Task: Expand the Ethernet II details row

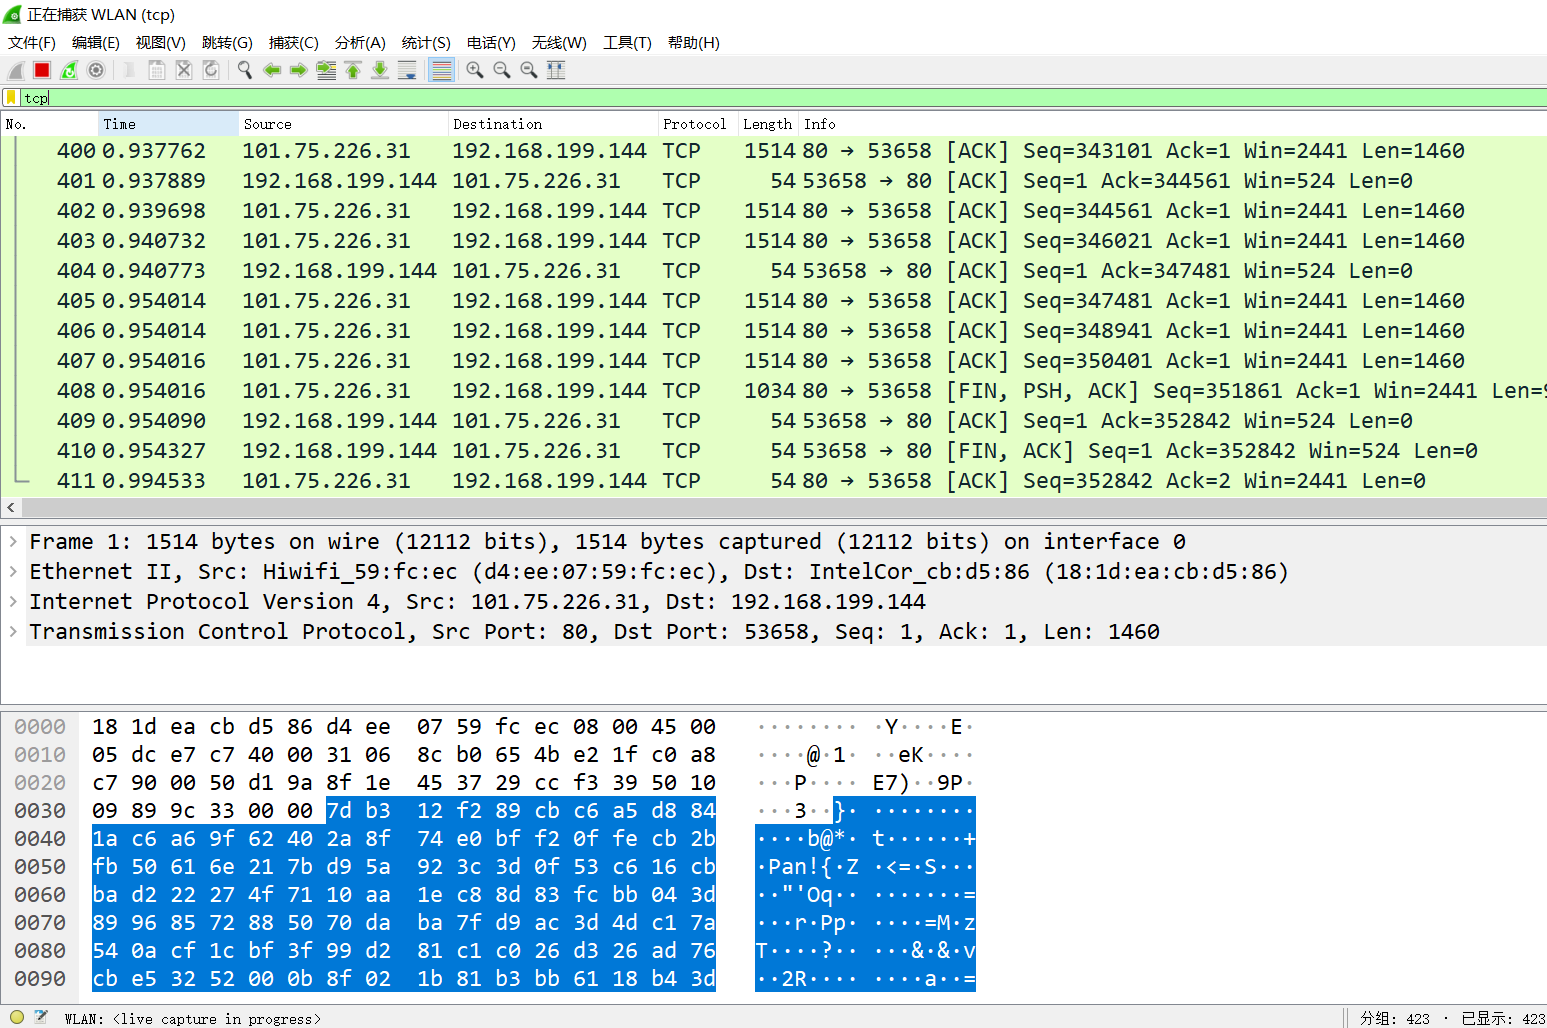Action: [13, 571]
